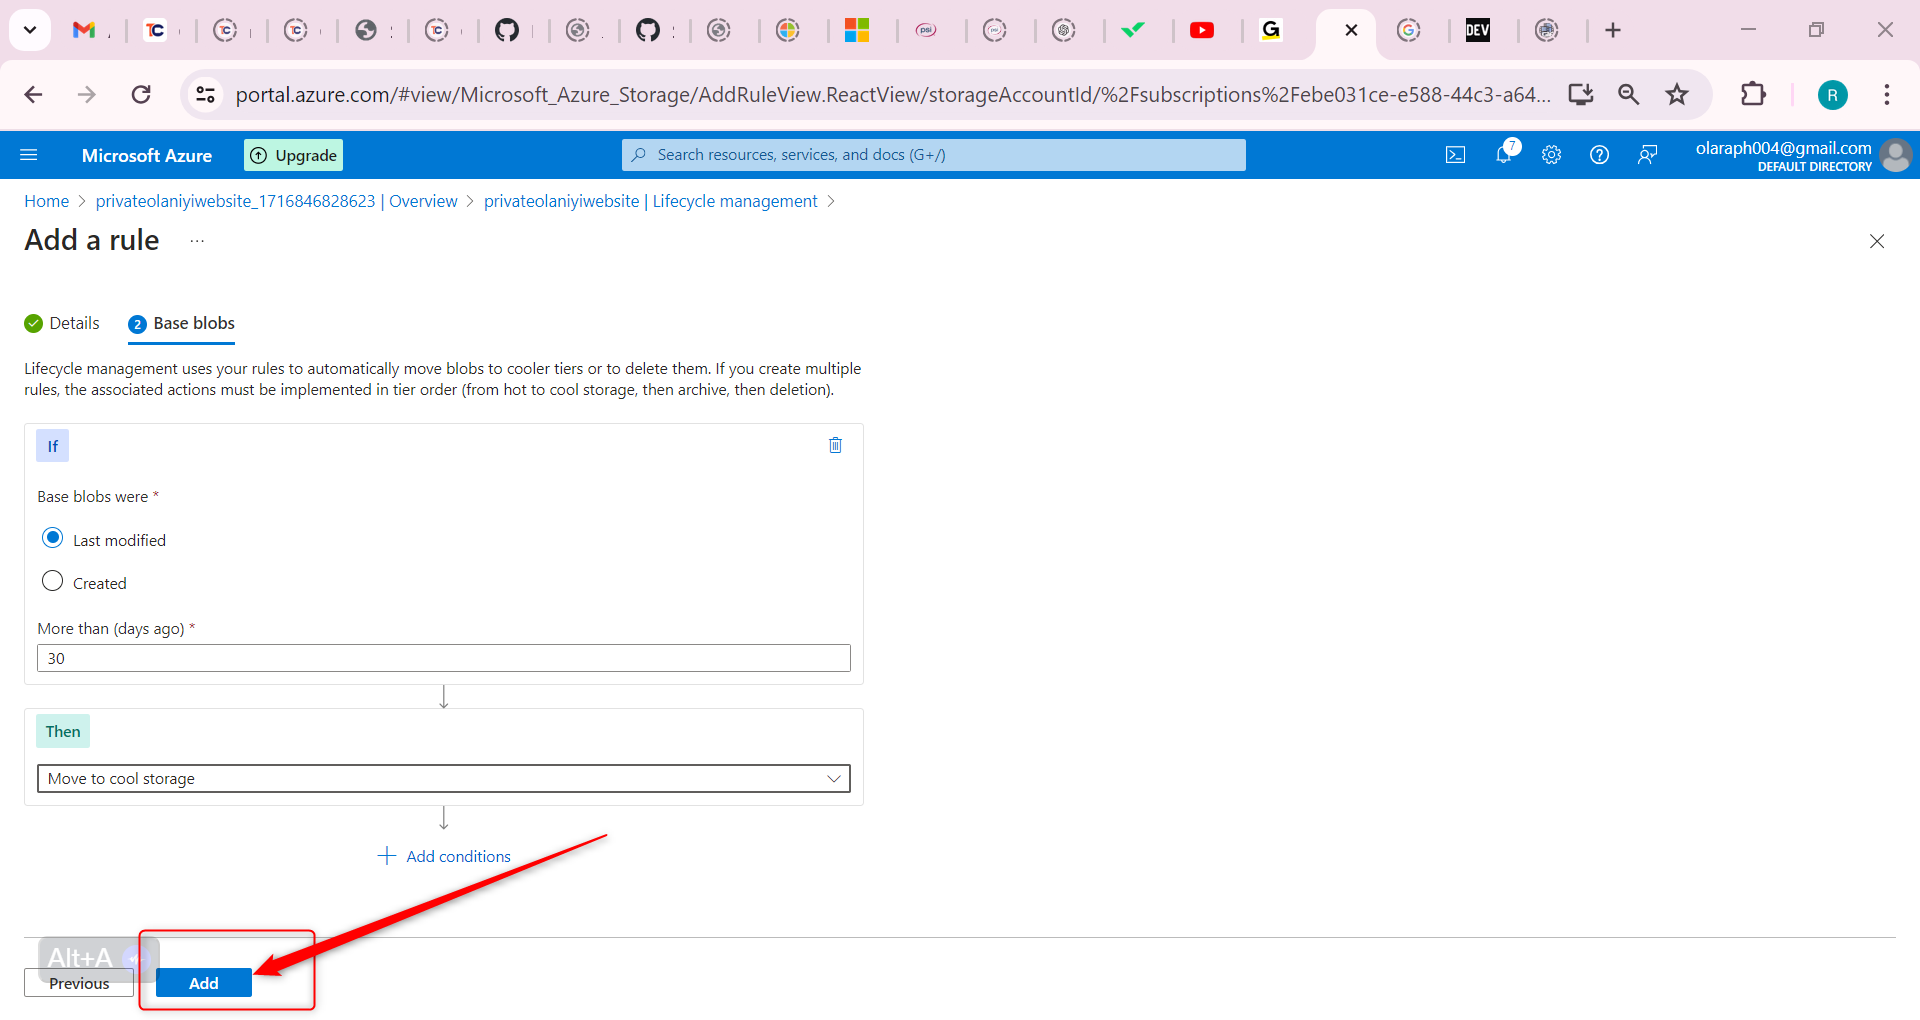The image size is (1920, 1020).
Task: Open the tab search dropdown
Action: (x=30, y=30)
